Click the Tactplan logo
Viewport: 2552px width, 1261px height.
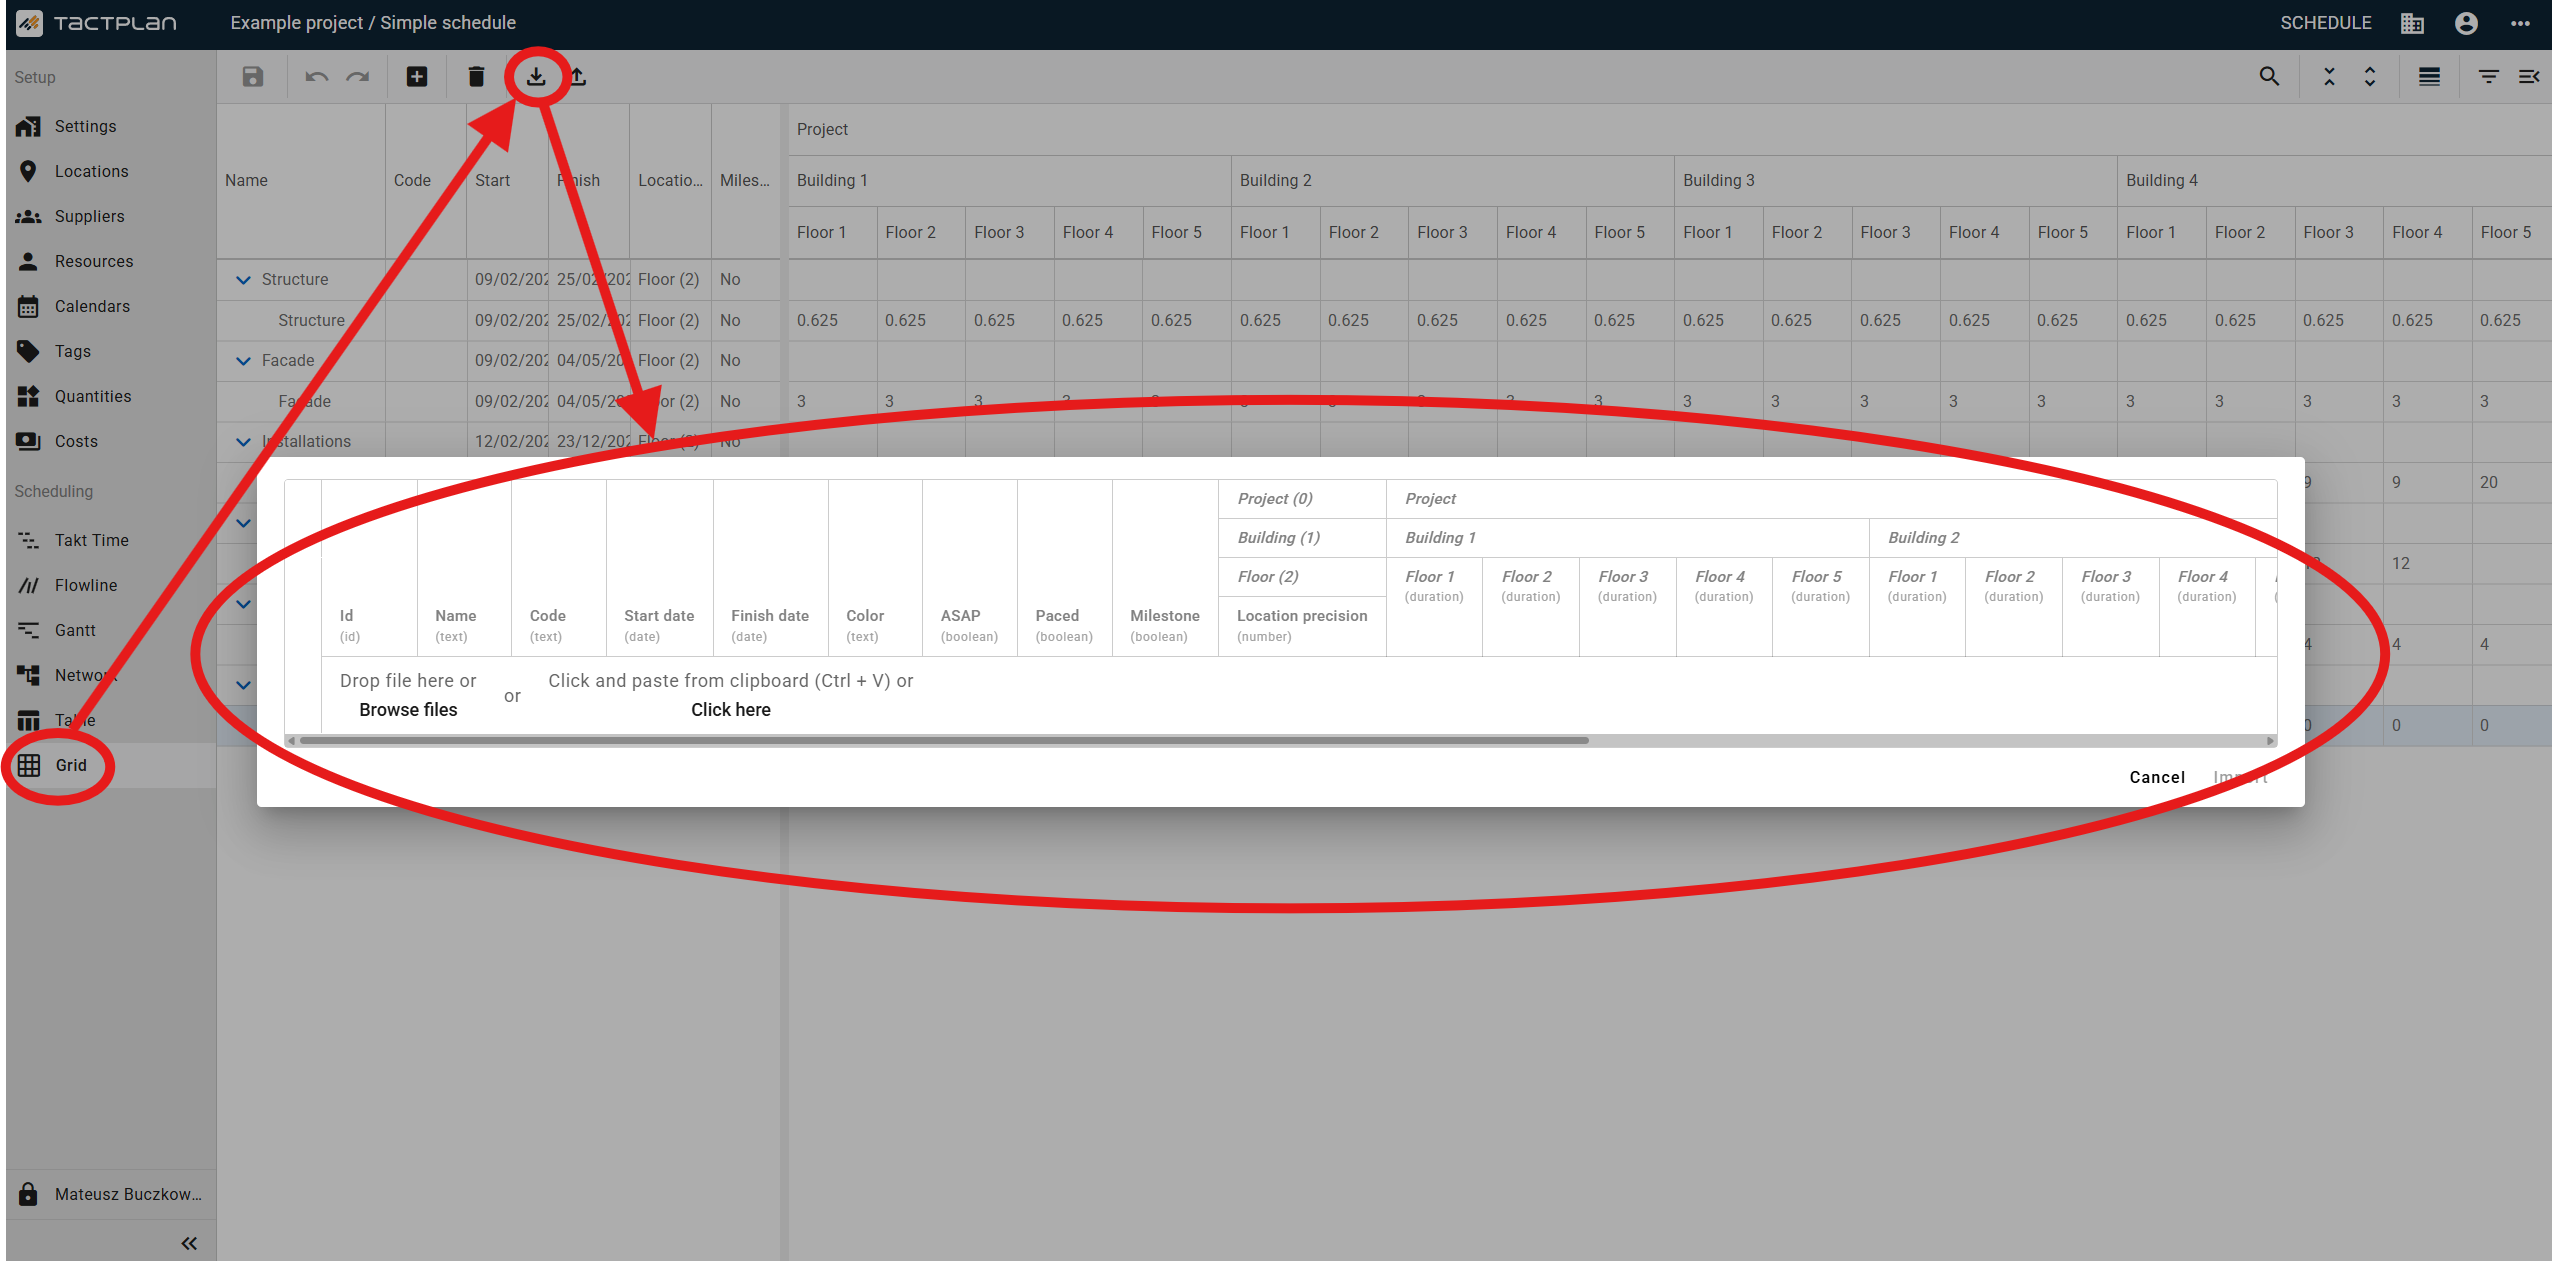[97, 23]
